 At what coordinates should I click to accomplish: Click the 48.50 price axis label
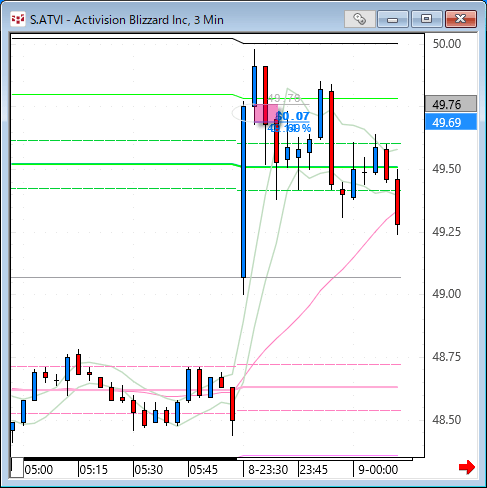click(x=447, y=419)
